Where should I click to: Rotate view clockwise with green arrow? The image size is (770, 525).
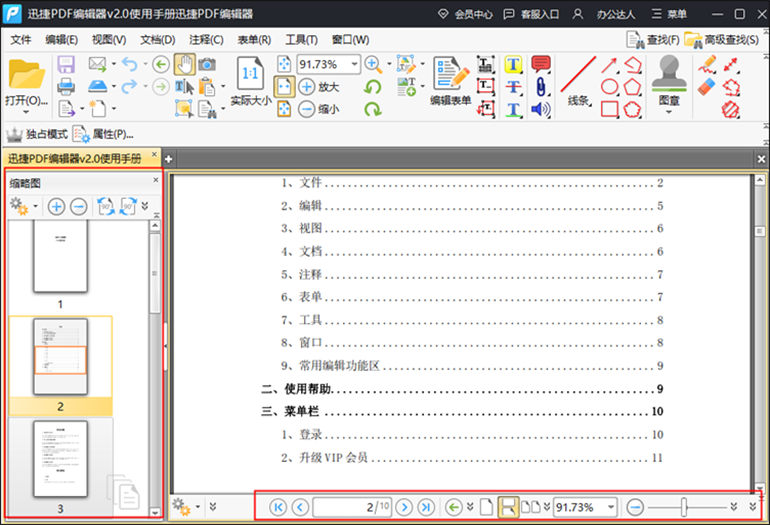(x=373, y=109)
